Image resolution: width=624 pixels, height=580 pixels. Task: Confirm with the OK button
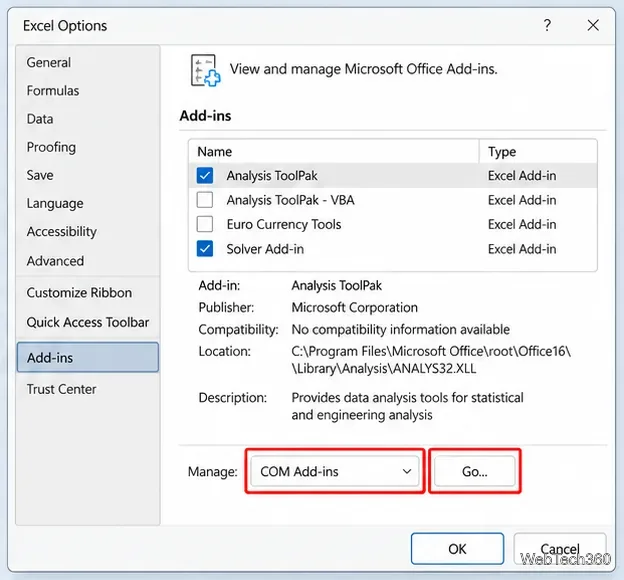[x=457, y=549]
